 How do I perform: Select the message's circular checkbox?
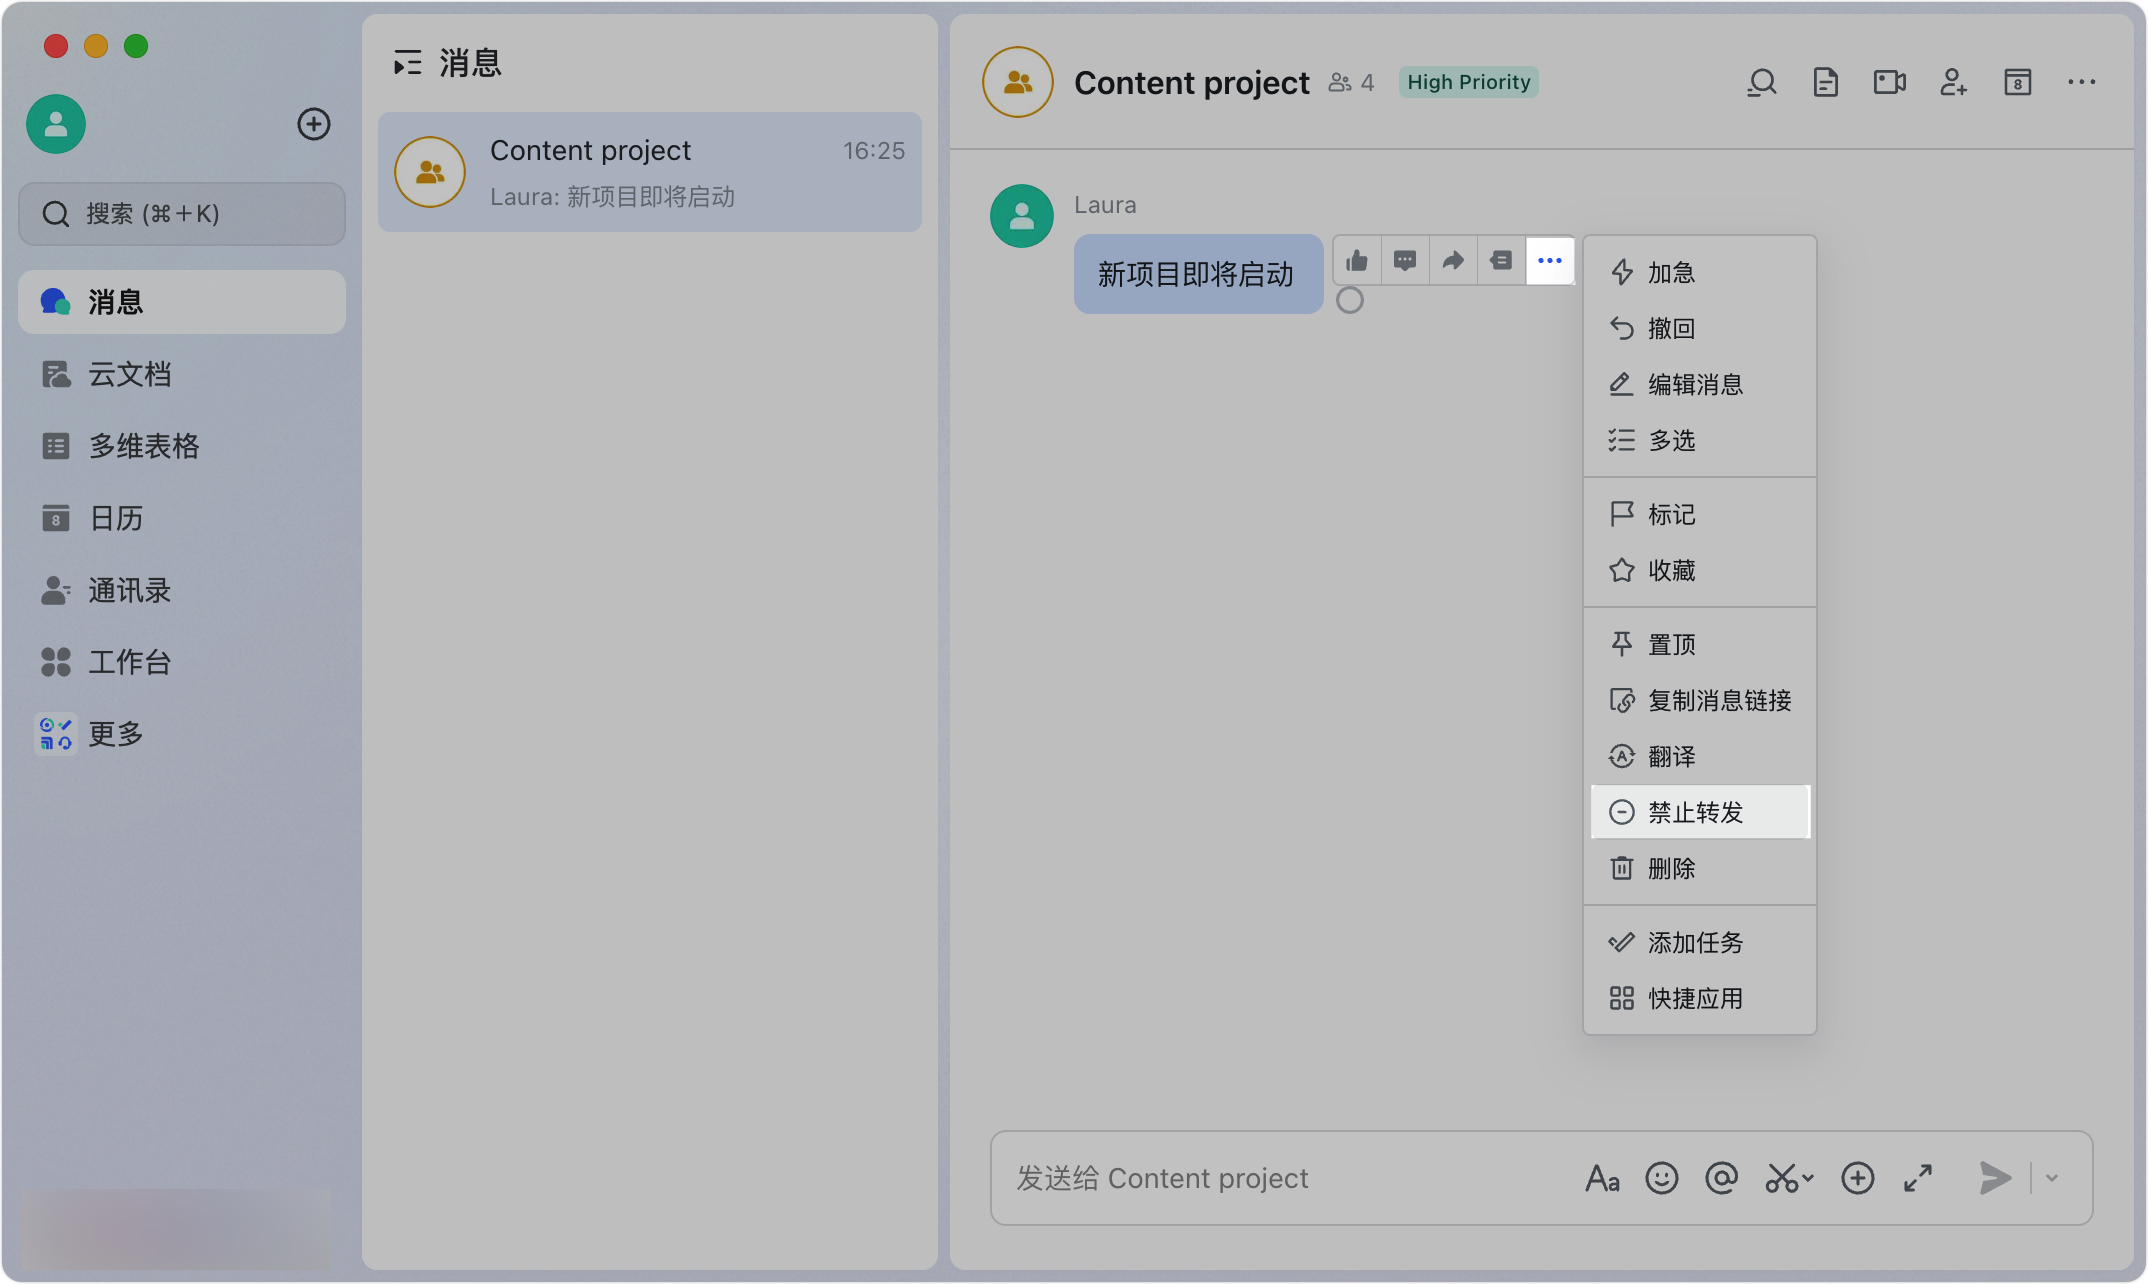(1350, 300)
